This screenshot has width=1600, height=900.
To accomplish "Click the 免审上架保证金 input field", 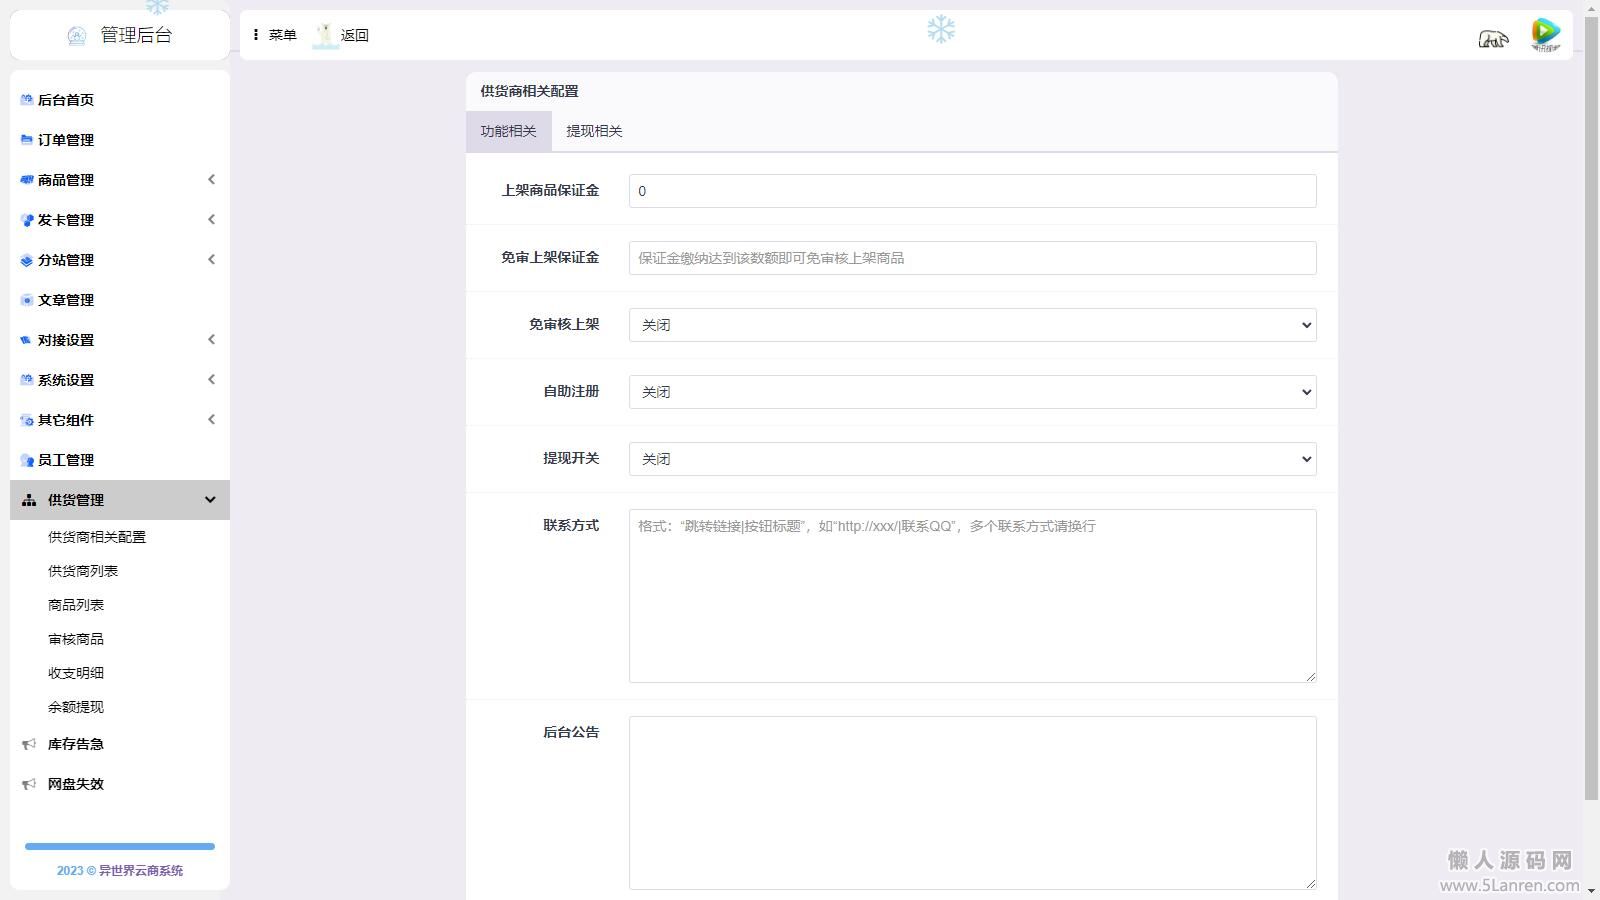I will coord(972,258).
